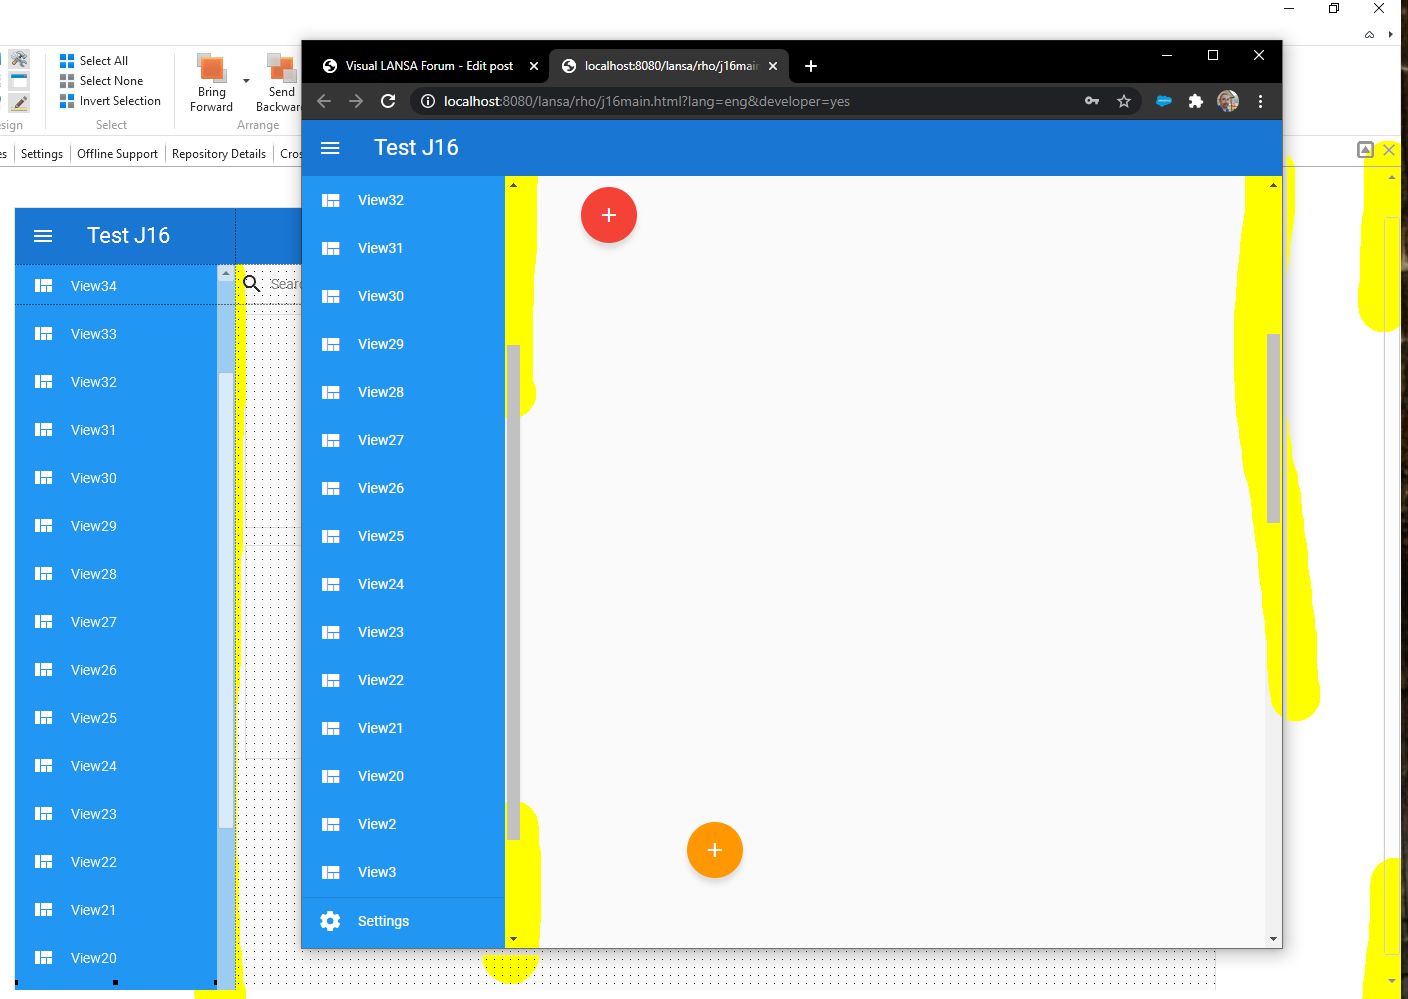This screenshot has width=1408, height=999.
Task: Click the orange plus floating action button
Action: (x=714, y=850)
